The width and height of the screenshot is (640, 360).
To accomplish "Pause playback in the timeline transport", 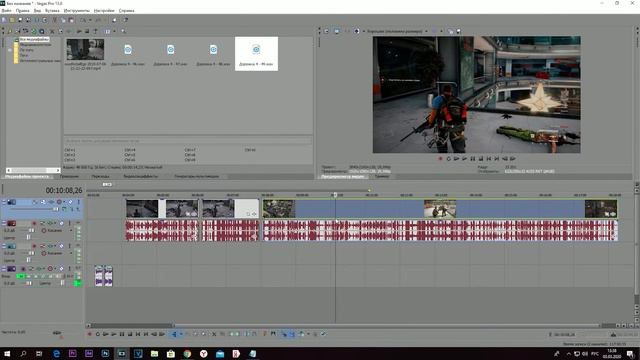I will pyautogui.click(x=122, y=334).
